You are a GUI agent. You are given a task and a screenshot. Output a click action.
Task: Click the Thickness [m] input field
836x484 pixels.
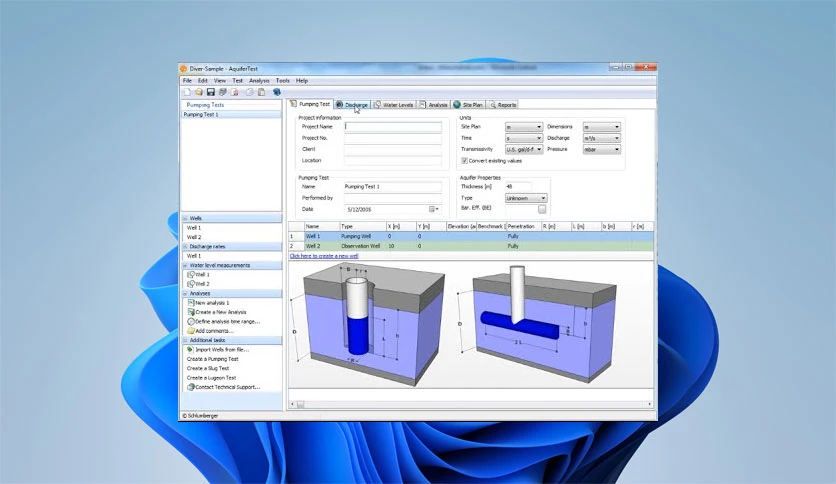pos(518,187)
